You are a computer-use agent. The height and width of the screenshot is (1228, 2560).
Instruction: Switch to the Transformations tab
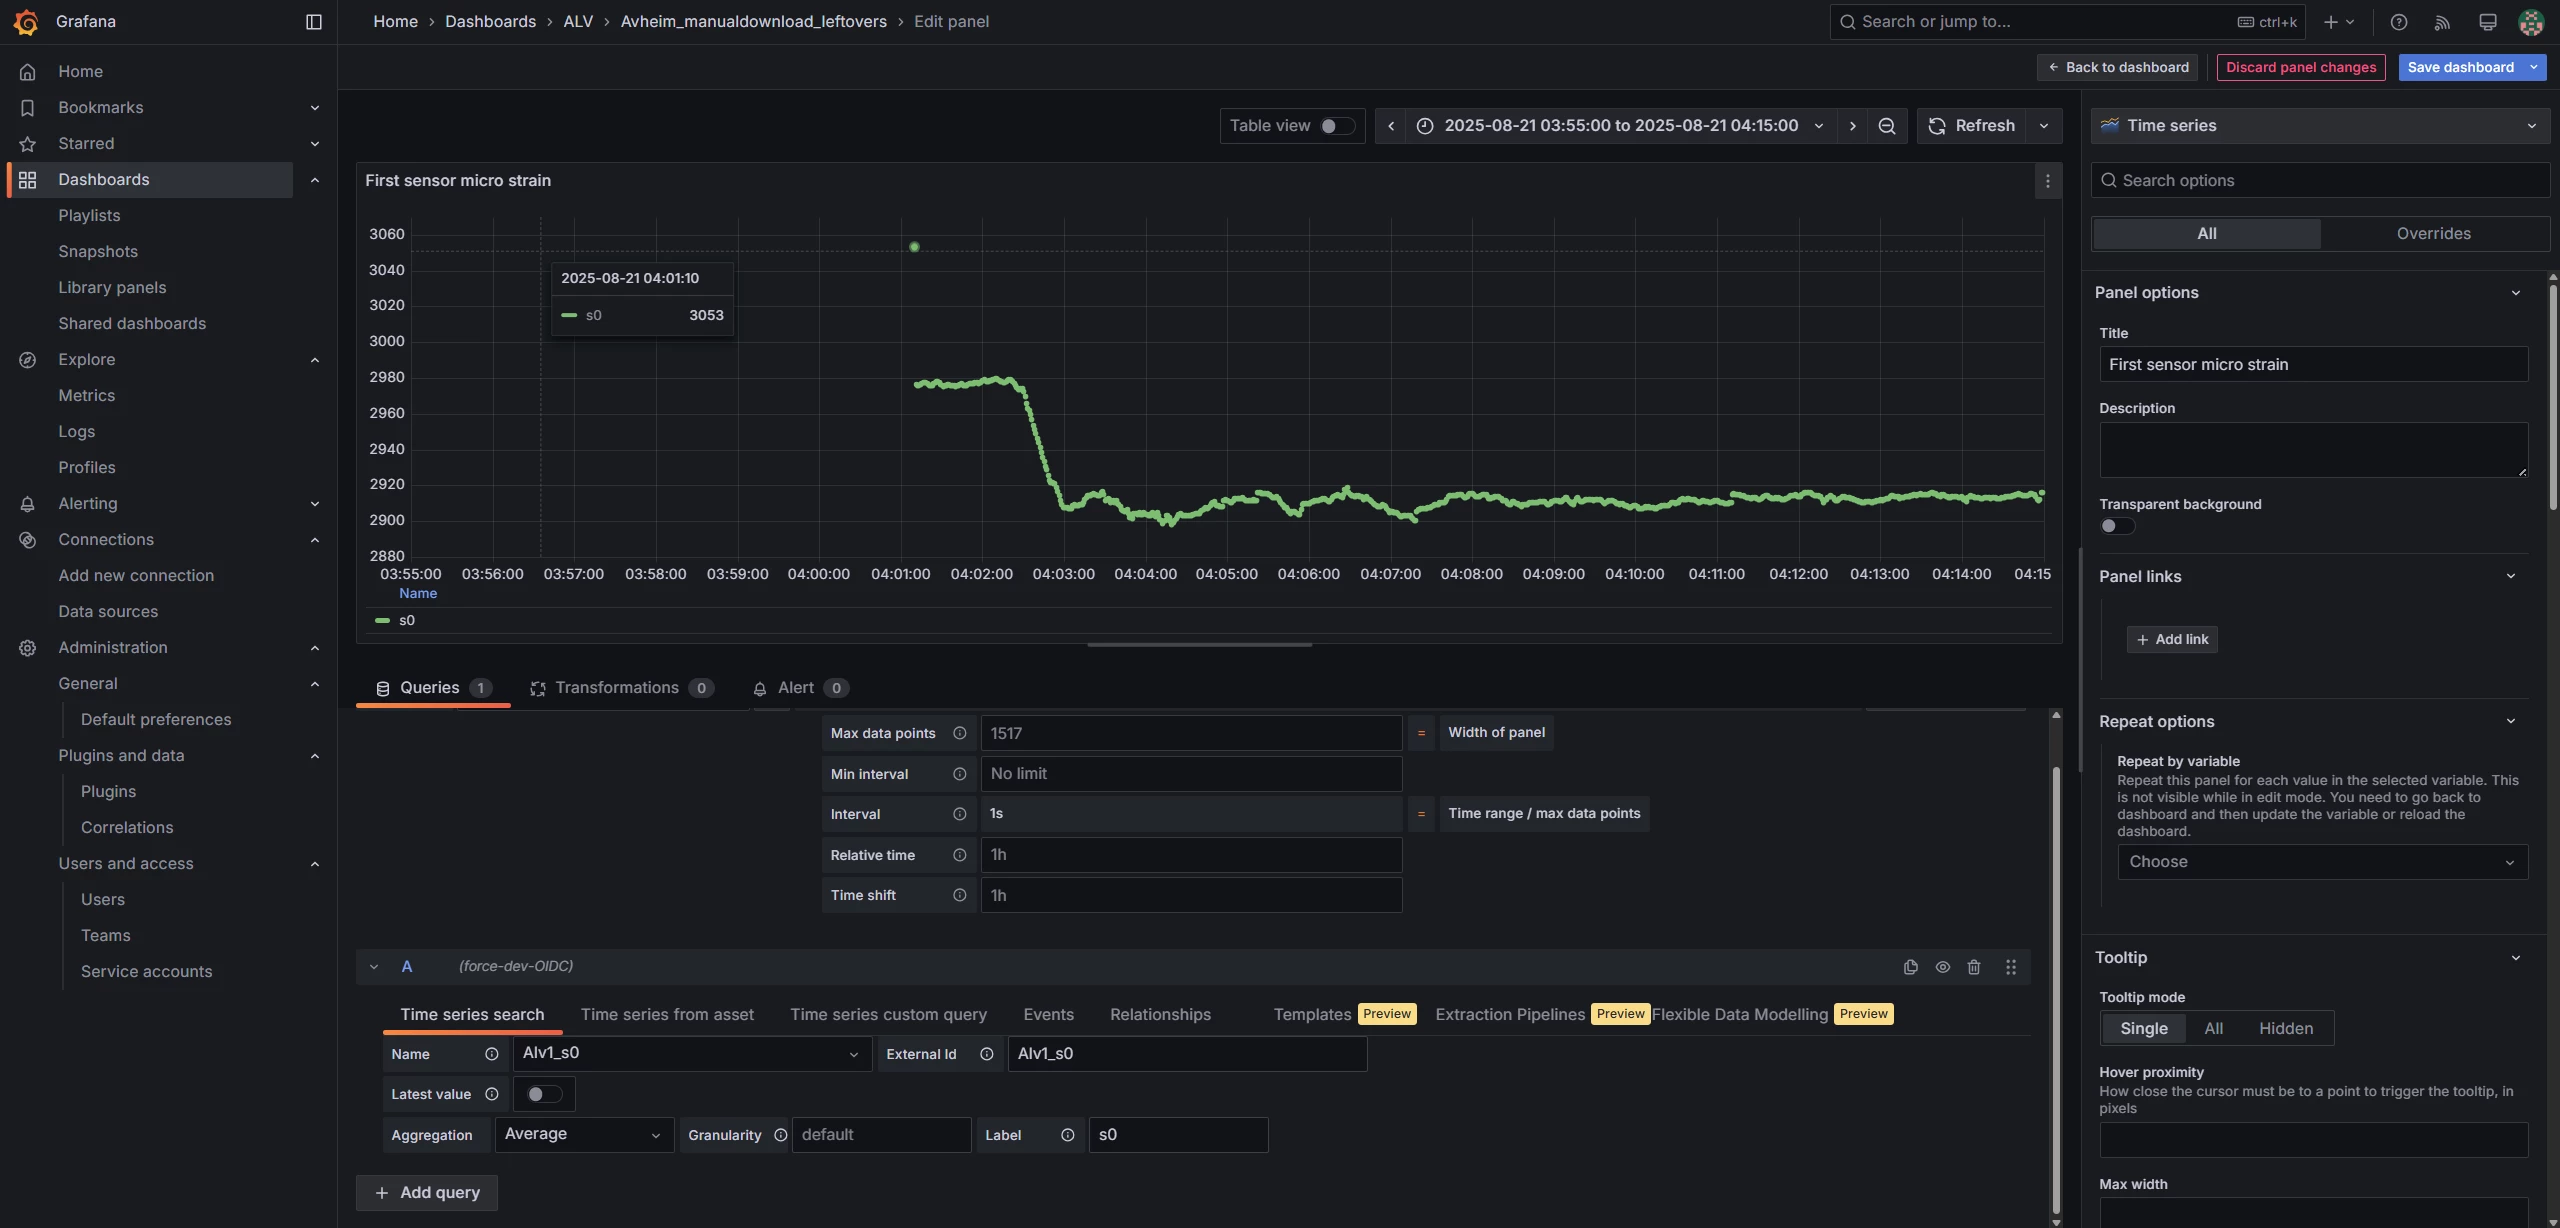pos(620,688)
